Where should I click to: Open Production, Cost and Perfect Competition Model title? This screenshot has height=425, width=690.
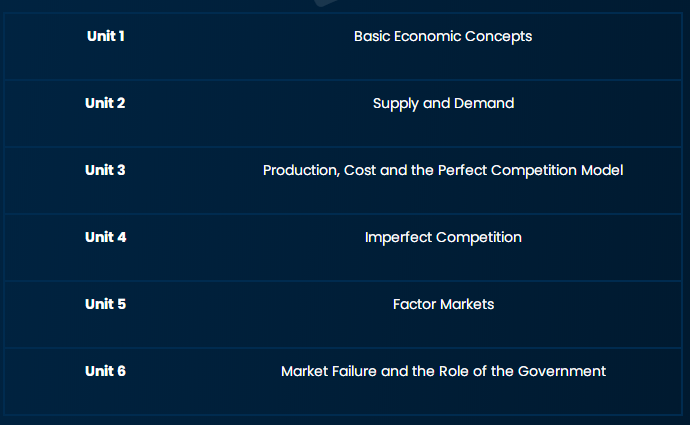[x=443, y=170]
